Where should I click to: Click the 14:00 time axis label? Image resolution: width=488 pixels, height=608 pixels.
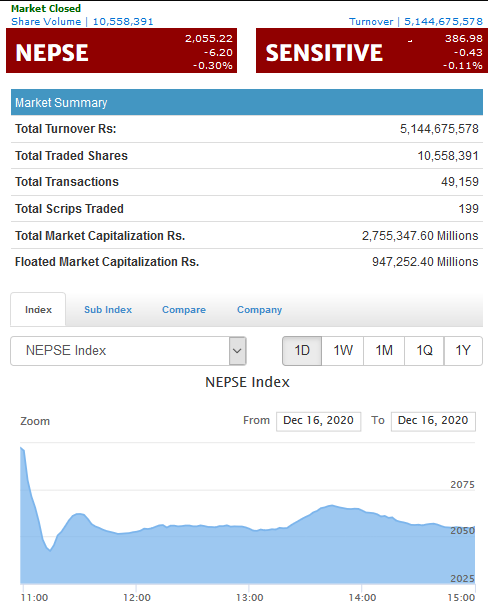coord(362,598)
